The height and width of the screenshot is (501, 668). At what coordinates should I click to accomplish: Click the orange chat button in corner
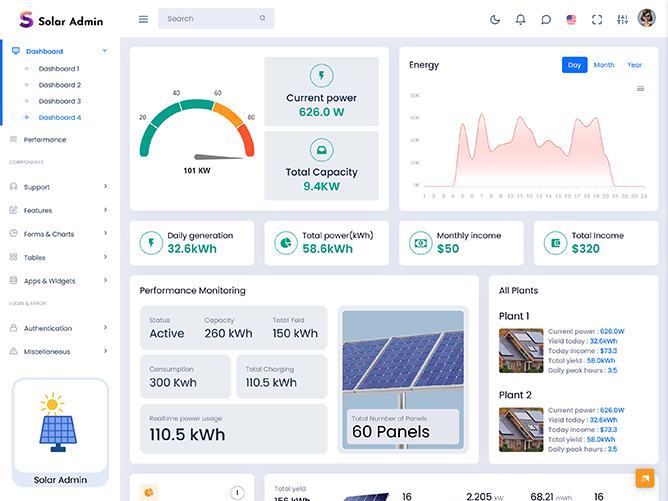click(x=645, y=478)
